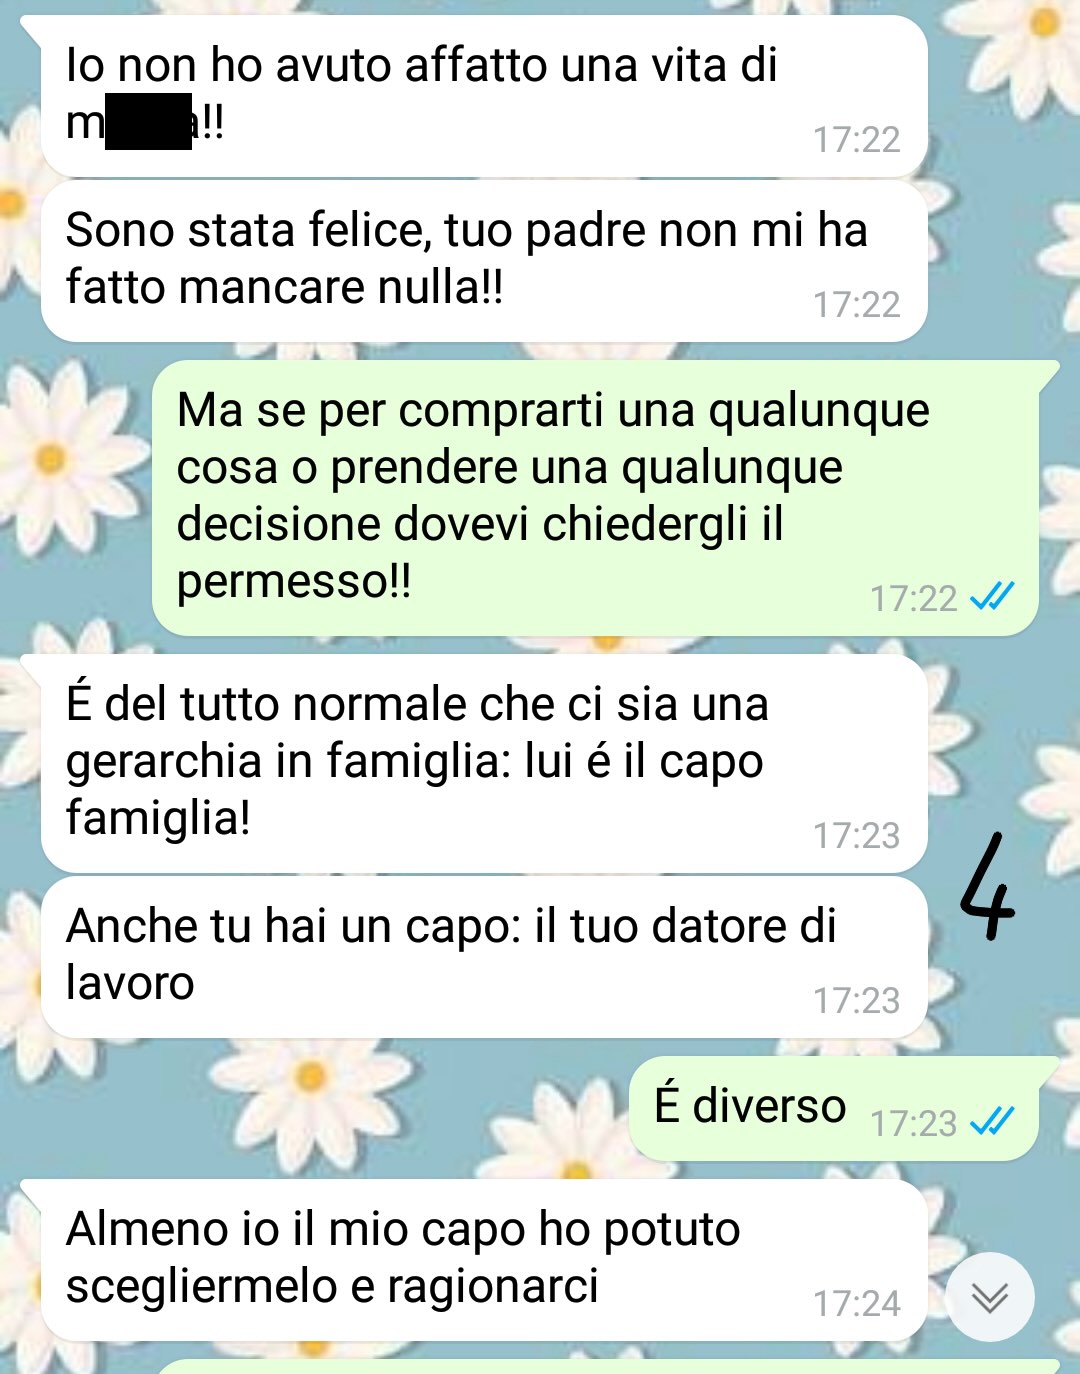Tap the partially visible green bubble at bottom

(x=606, y=1366)
